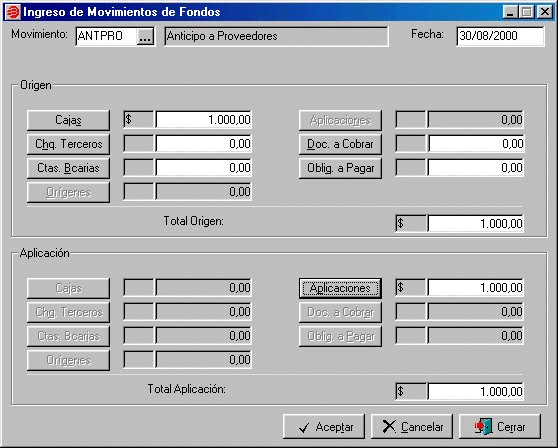
Task: Click the Cajas amount field showing 1.000,00
Action: click(x=204, y=120)
